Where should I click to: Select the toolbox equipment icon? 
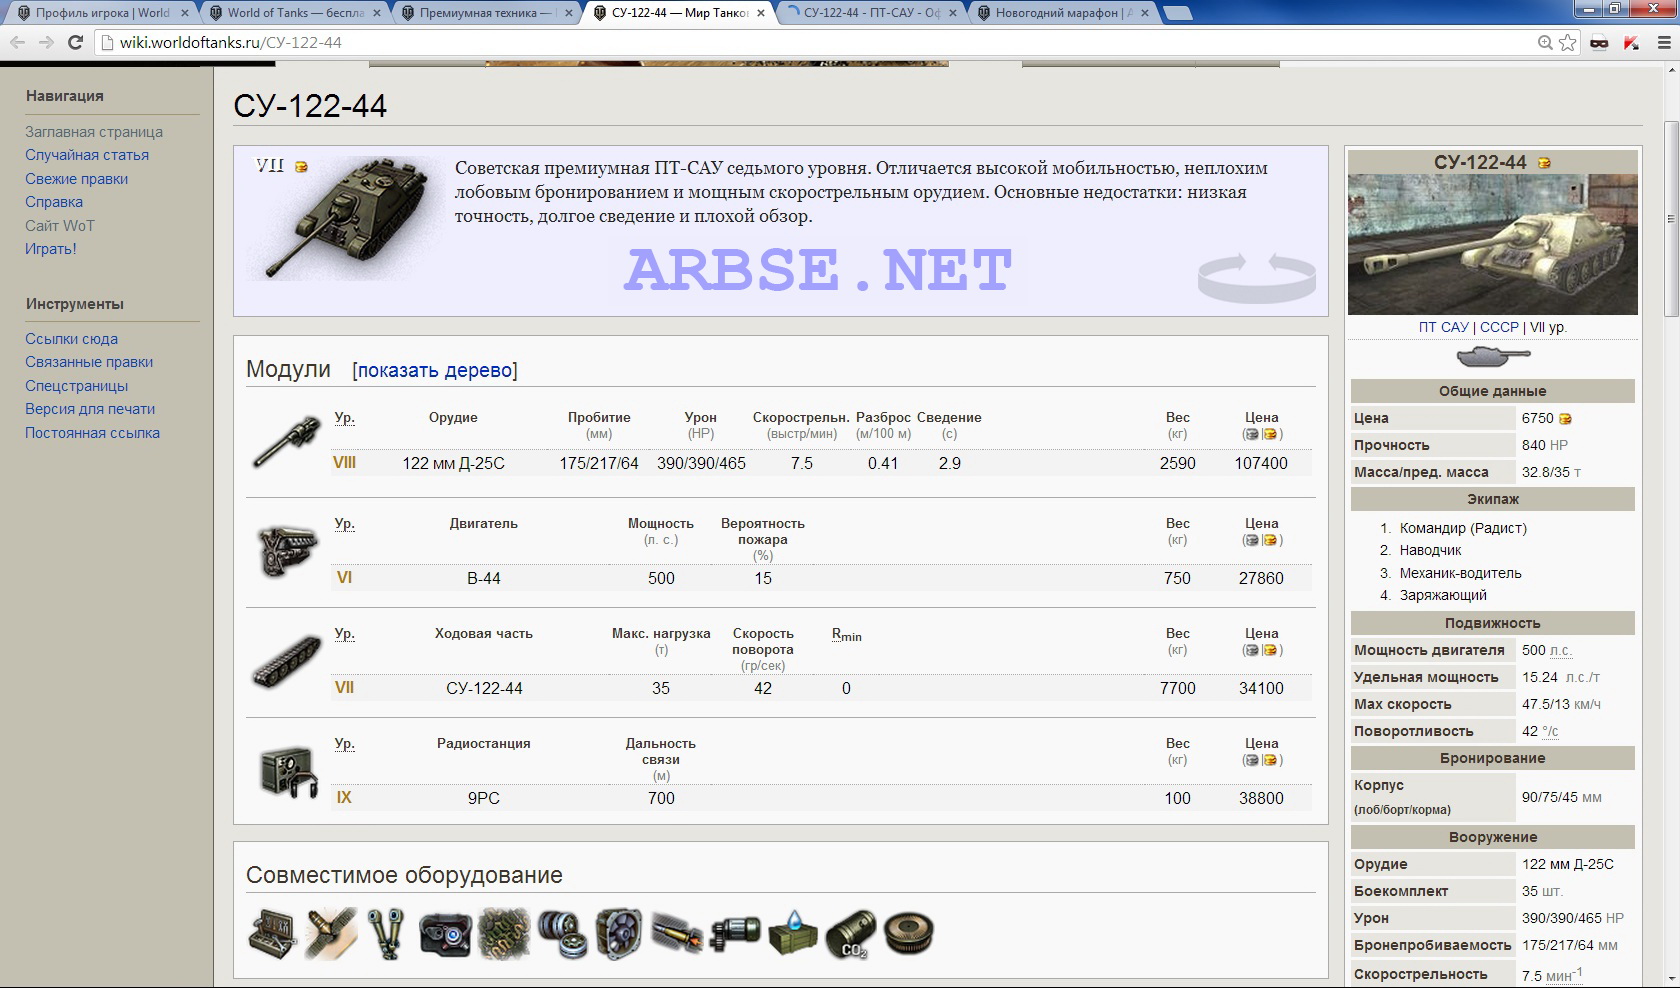(x=271, y=934)
